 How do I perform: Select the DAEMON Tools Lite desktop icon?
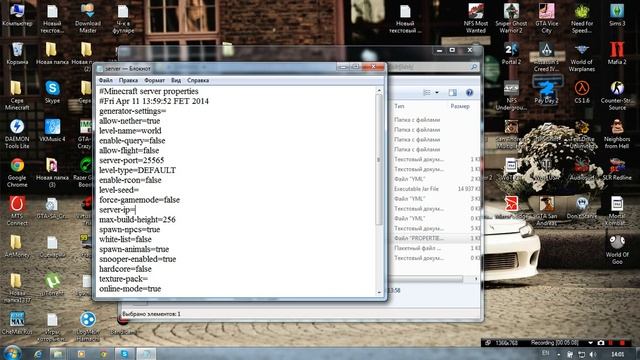click(17, 134)
